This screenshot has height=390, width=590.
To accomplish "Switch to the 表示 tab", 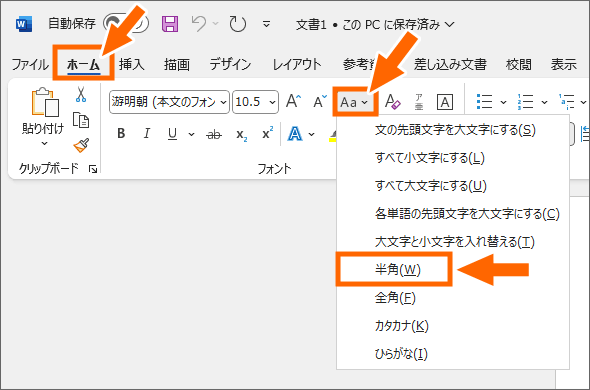I will (564, 64).
